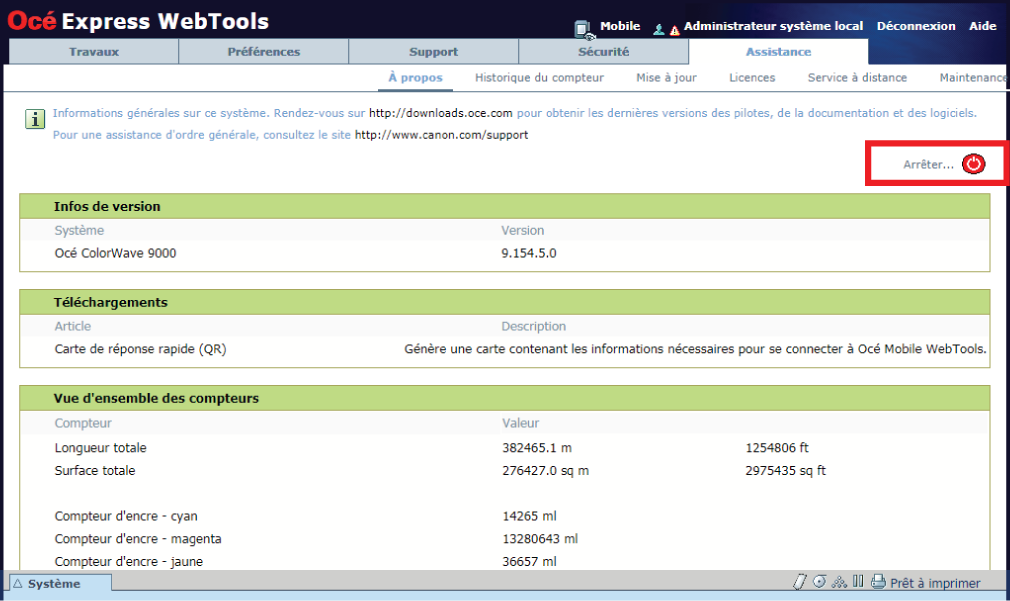Open the Sécurité tab

(604, 52)
